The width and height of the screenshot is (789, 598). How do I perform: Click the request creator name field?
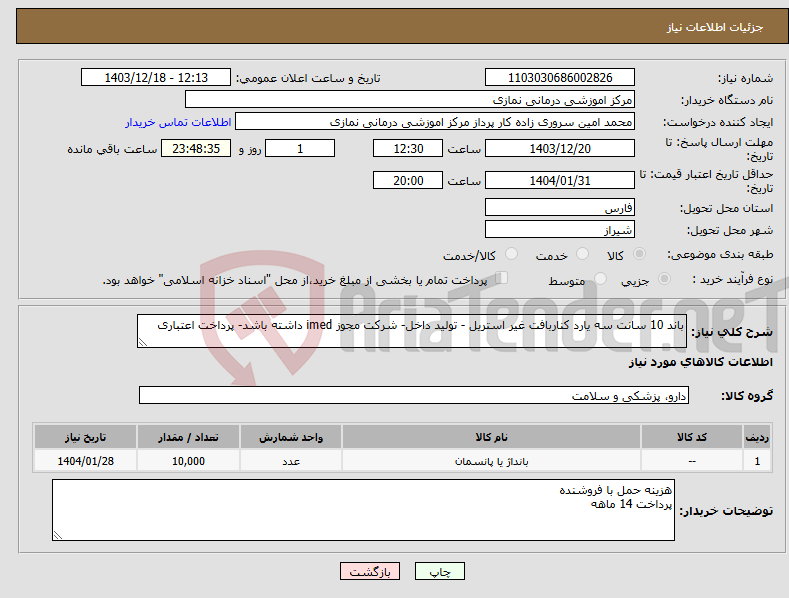(x=435, y=122)
